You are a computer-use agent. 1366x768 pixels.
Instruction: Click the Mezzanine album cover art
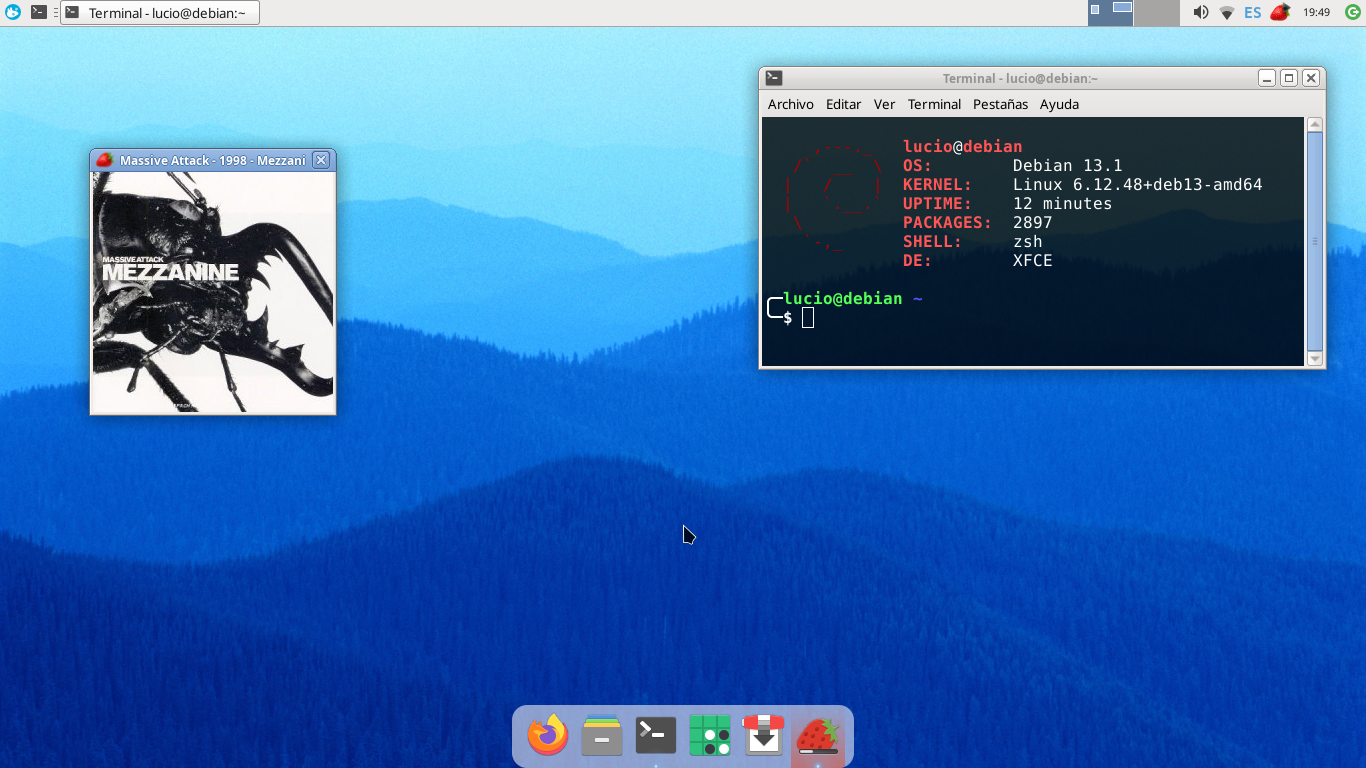213,292
